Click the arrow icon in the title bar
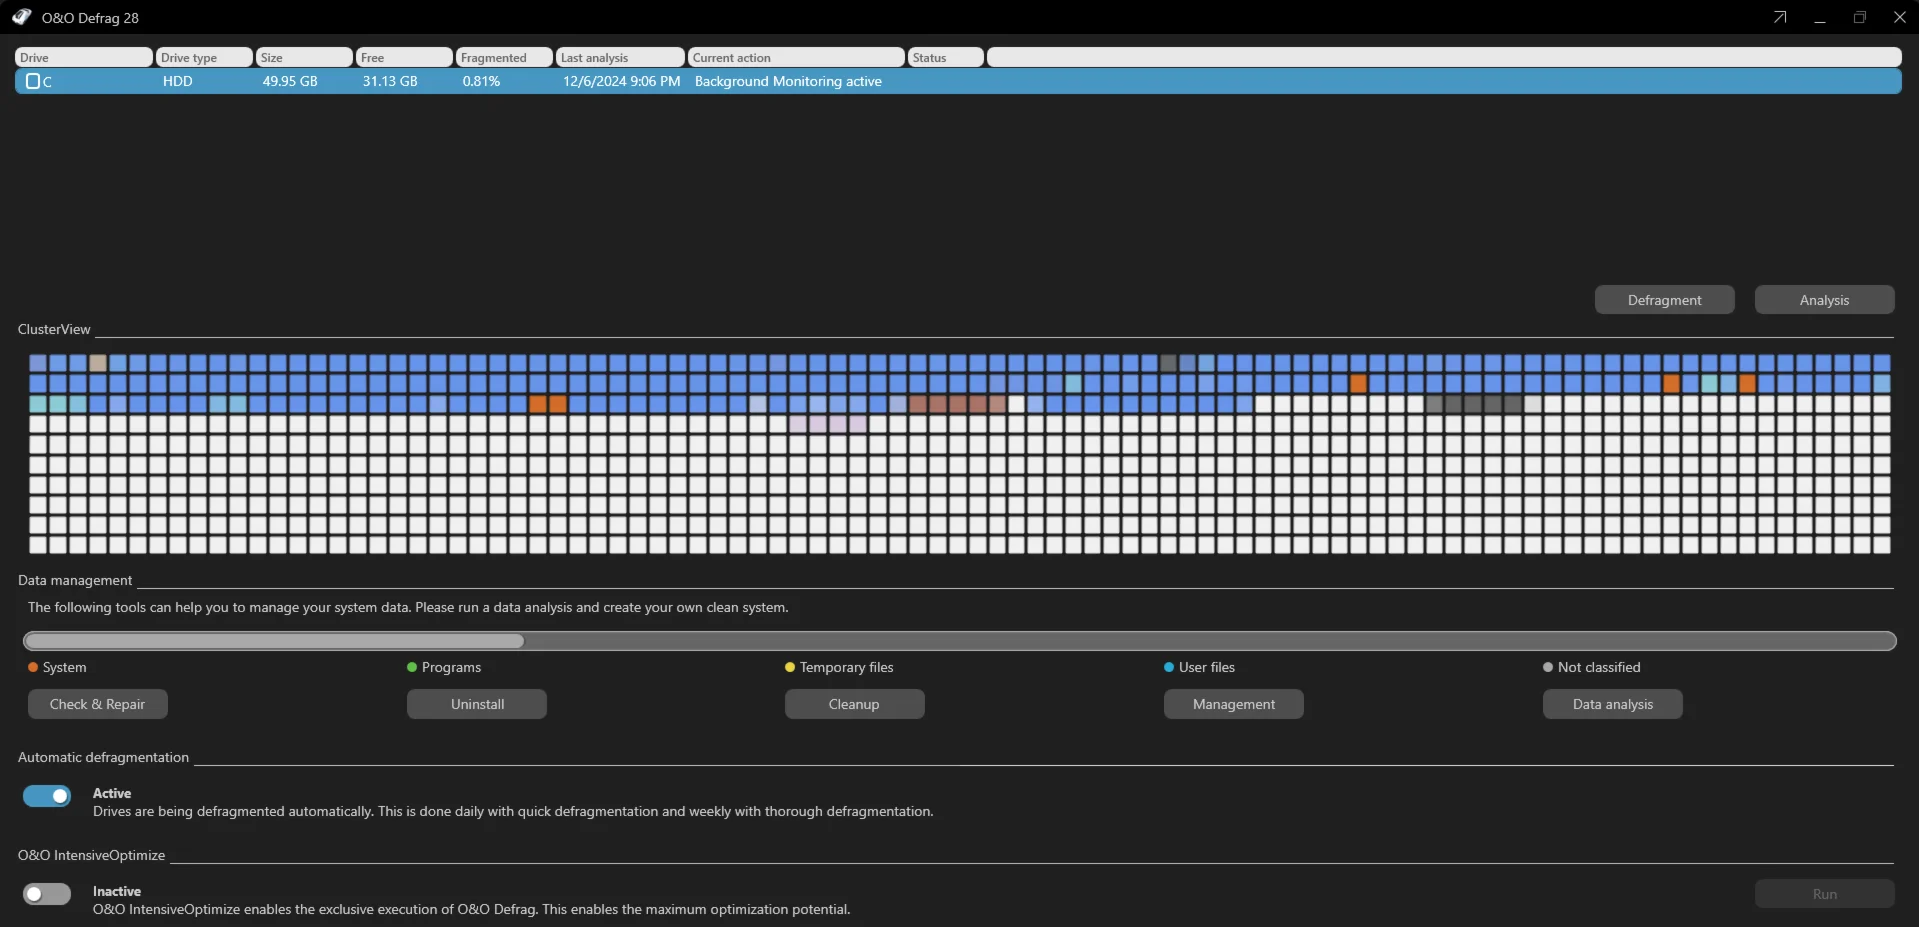 pyautogui.click(x=1780, y=17)
